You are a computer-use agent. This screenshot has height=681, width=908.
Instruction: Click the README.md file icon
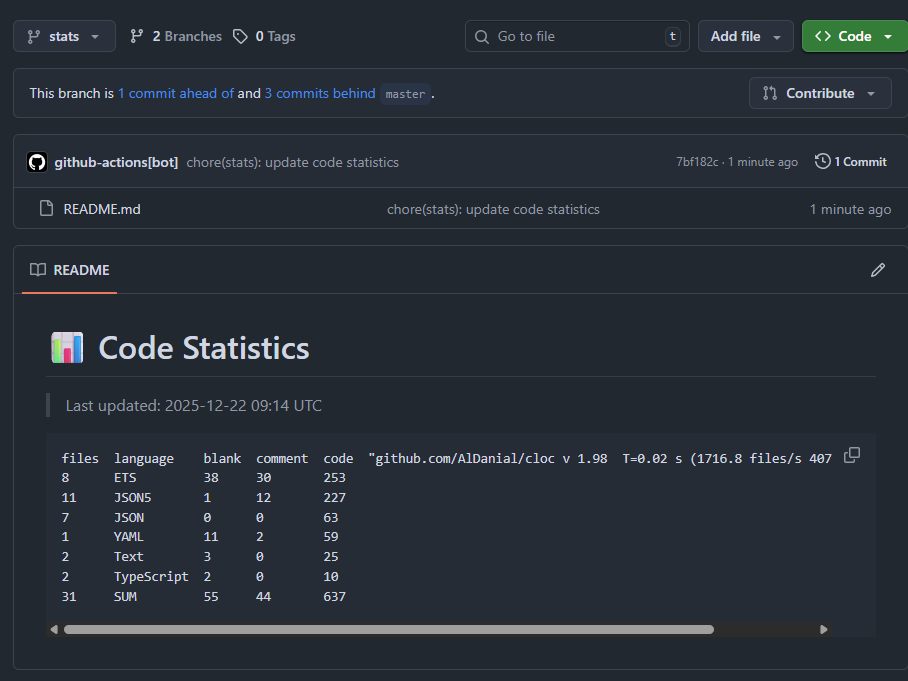45,209
